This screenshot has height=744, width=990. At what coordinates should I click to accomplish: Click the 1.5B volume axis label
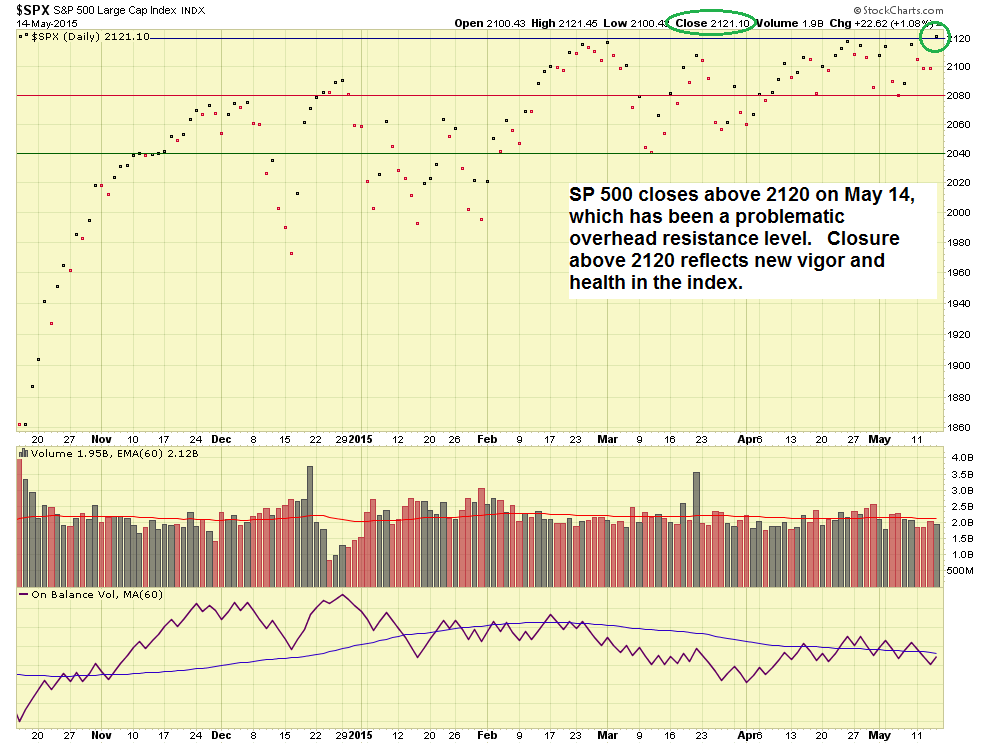(x=962, y=539)
